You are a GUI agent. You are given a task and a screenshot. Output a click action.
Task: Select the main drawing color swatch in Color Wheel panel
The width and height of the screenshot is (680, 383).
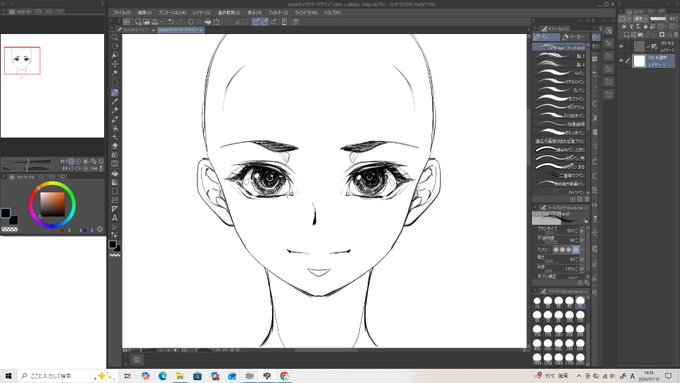click(6, 213)
